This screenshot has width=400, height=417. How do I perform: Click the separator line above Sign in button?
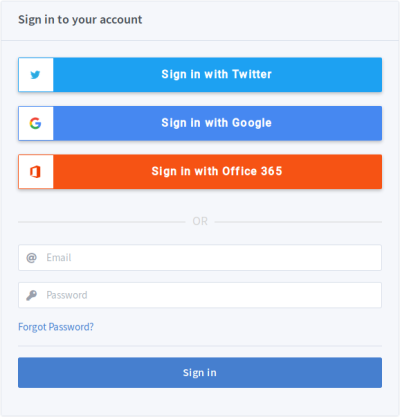[x=200, y=346]
